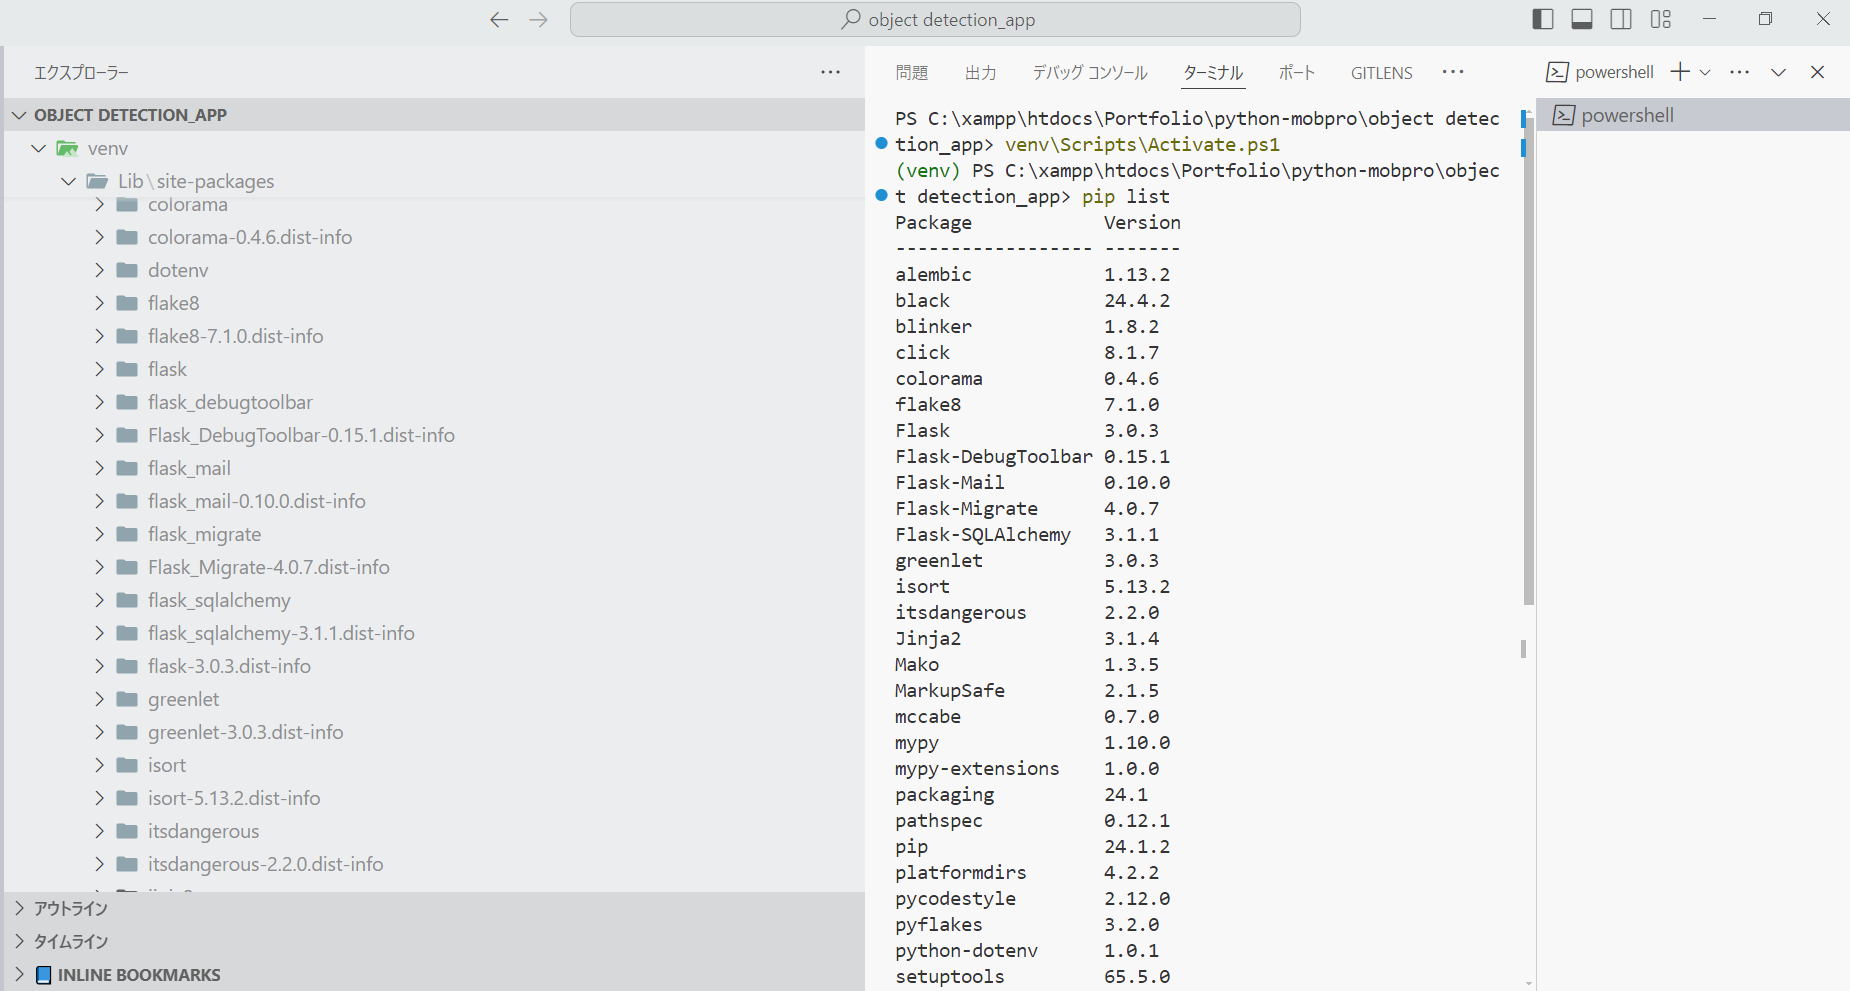Switch to the 出力 panel tab

pos(980,72)
